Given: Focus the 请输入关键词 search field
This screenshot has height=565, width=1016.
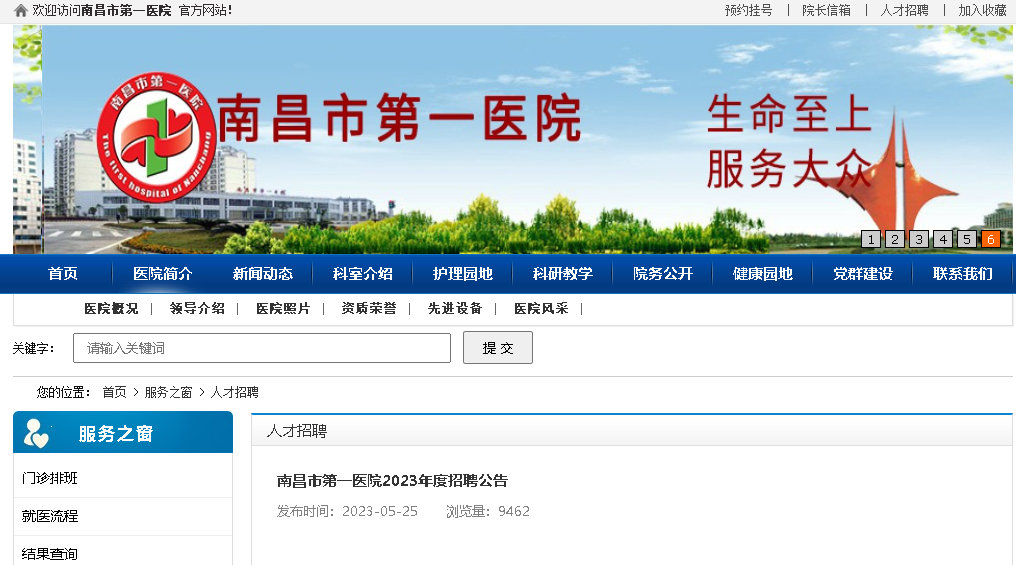Looking at the screenshot, I should tap(262, 348).
